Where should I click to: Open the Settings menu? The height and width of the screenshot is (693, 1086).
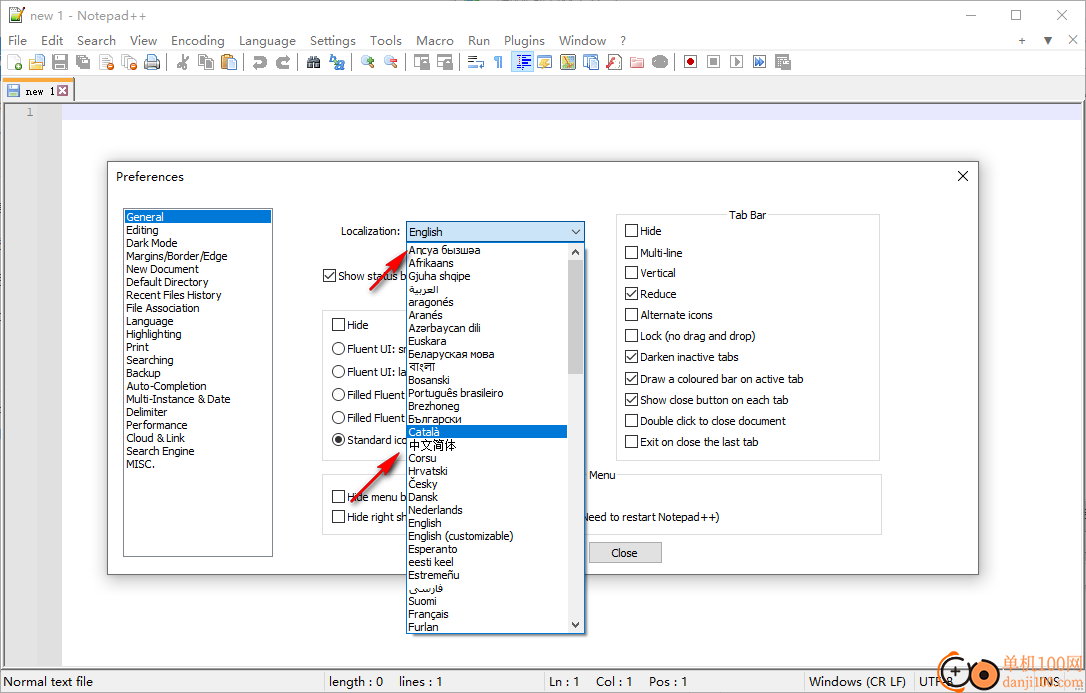click(x=332, y=41)
